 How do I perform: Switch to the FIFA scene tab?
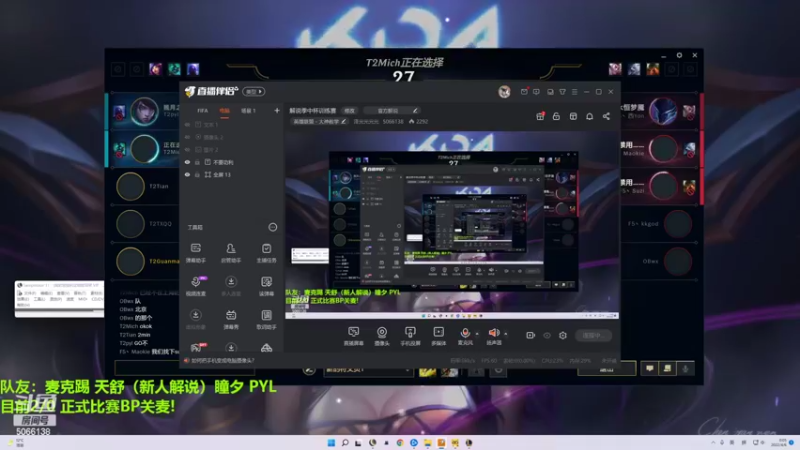(x=203, y=111)
